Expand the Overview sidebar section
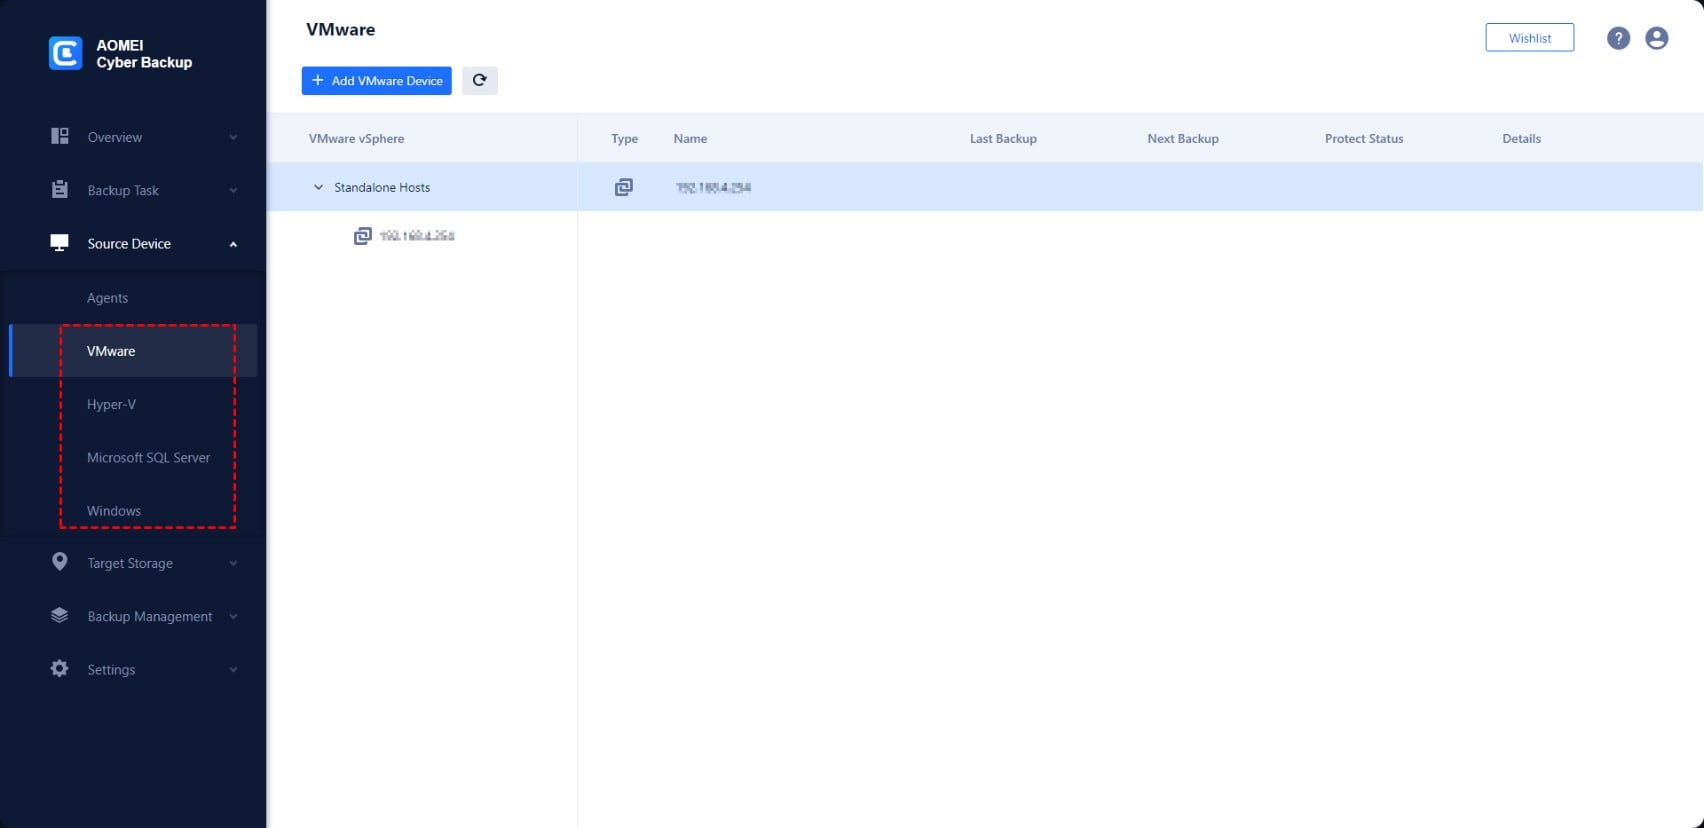The width and height of the screenshot is (1704, 828). coord(233,137)
